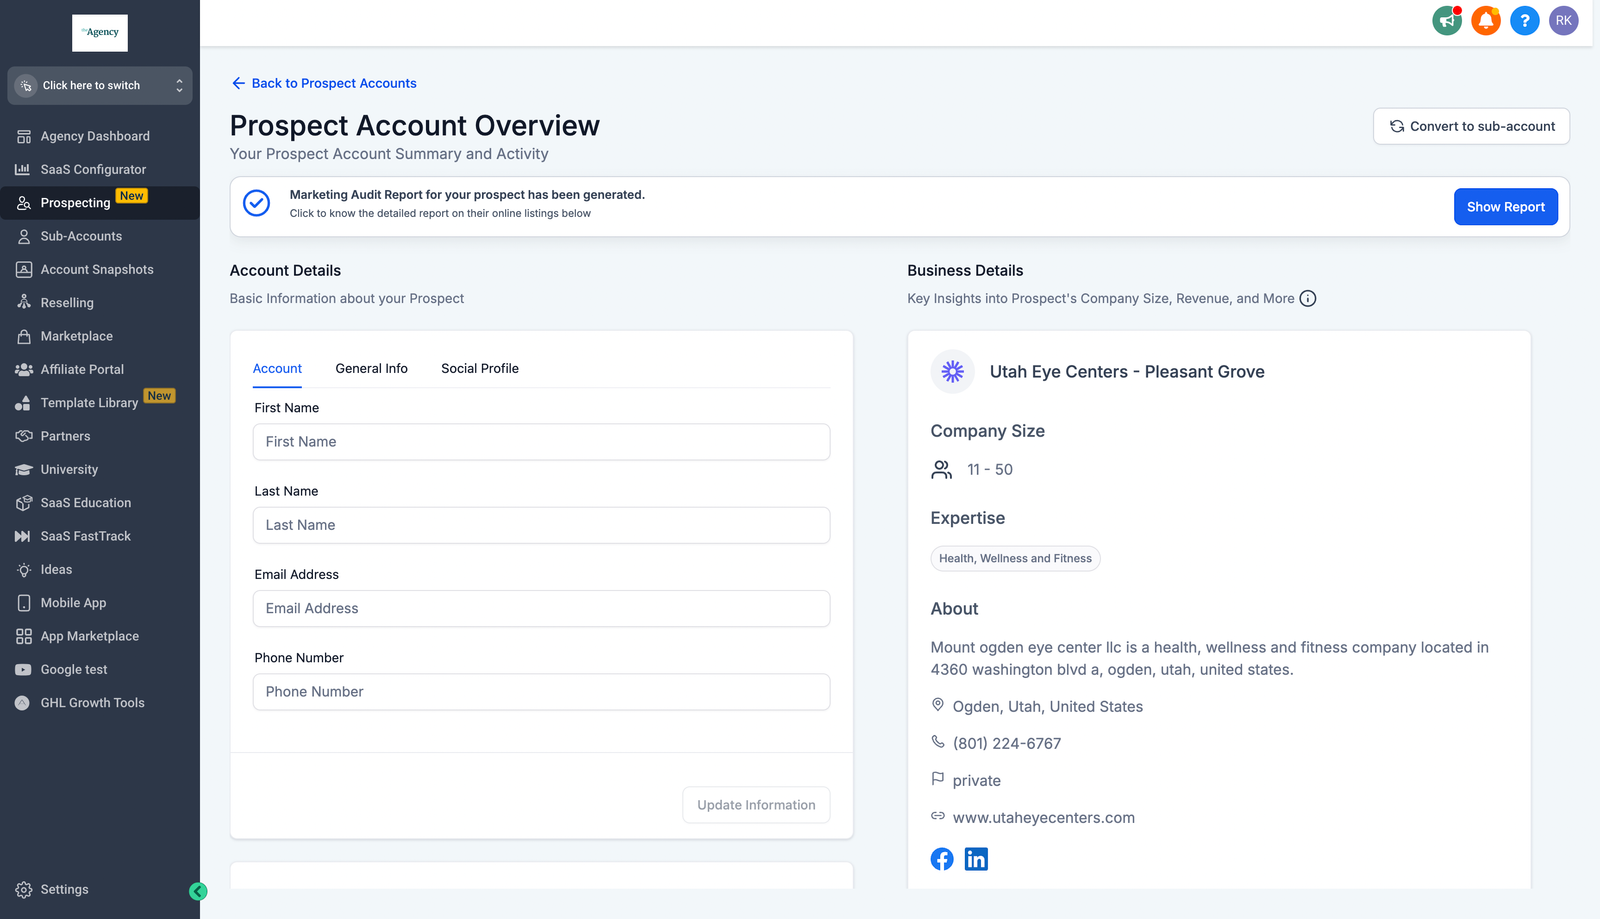Focus the Email Address field
This screenshot has width=1600, height=919.
(541, 609)
